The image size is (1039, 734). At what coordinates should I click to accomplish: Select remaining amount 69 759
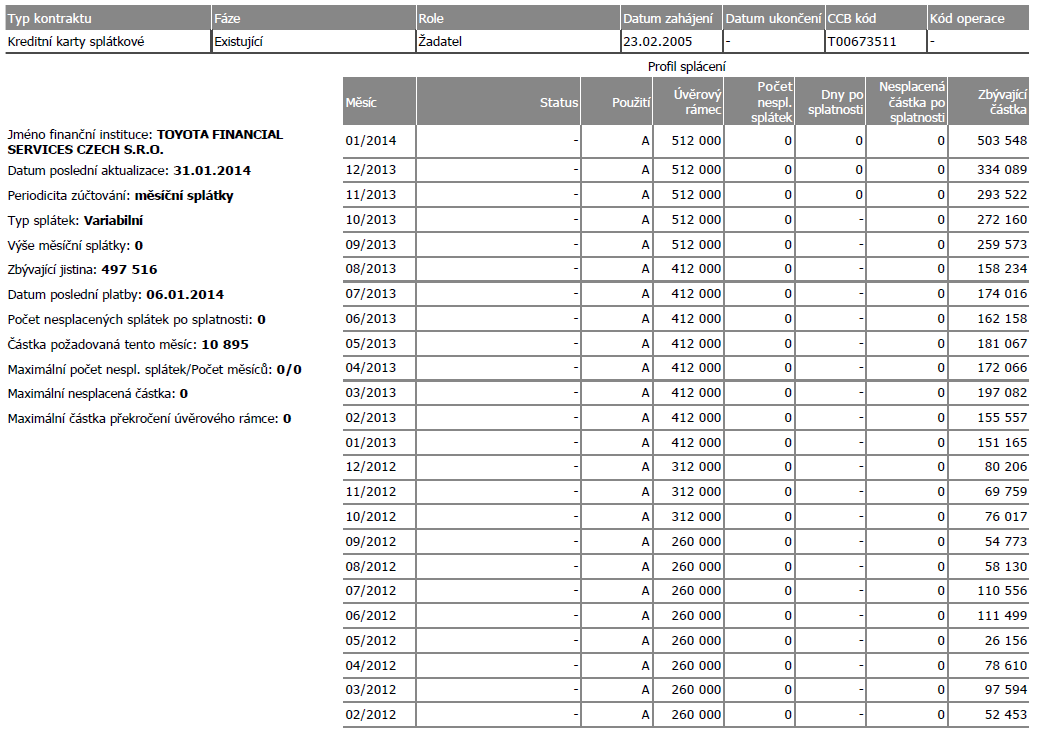(989, 492)
